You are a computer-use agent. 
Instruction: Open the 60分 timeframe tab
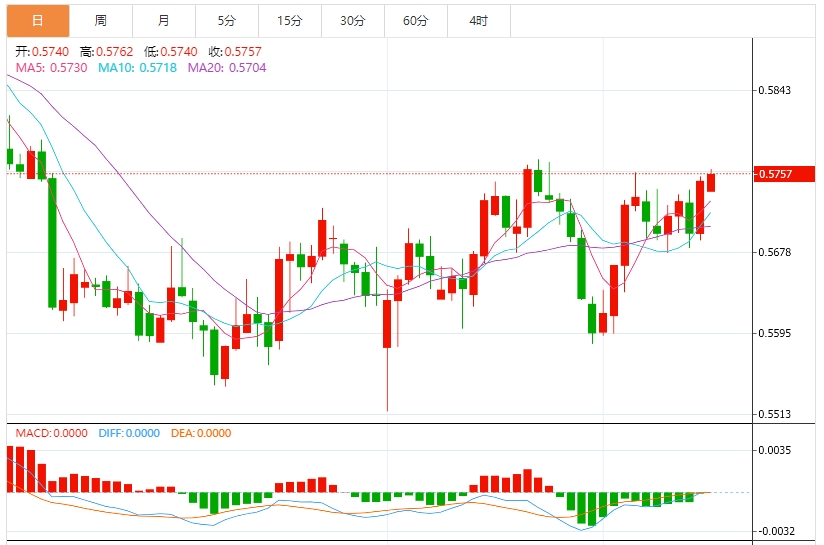pyautogui.click(x=416, y=21)
